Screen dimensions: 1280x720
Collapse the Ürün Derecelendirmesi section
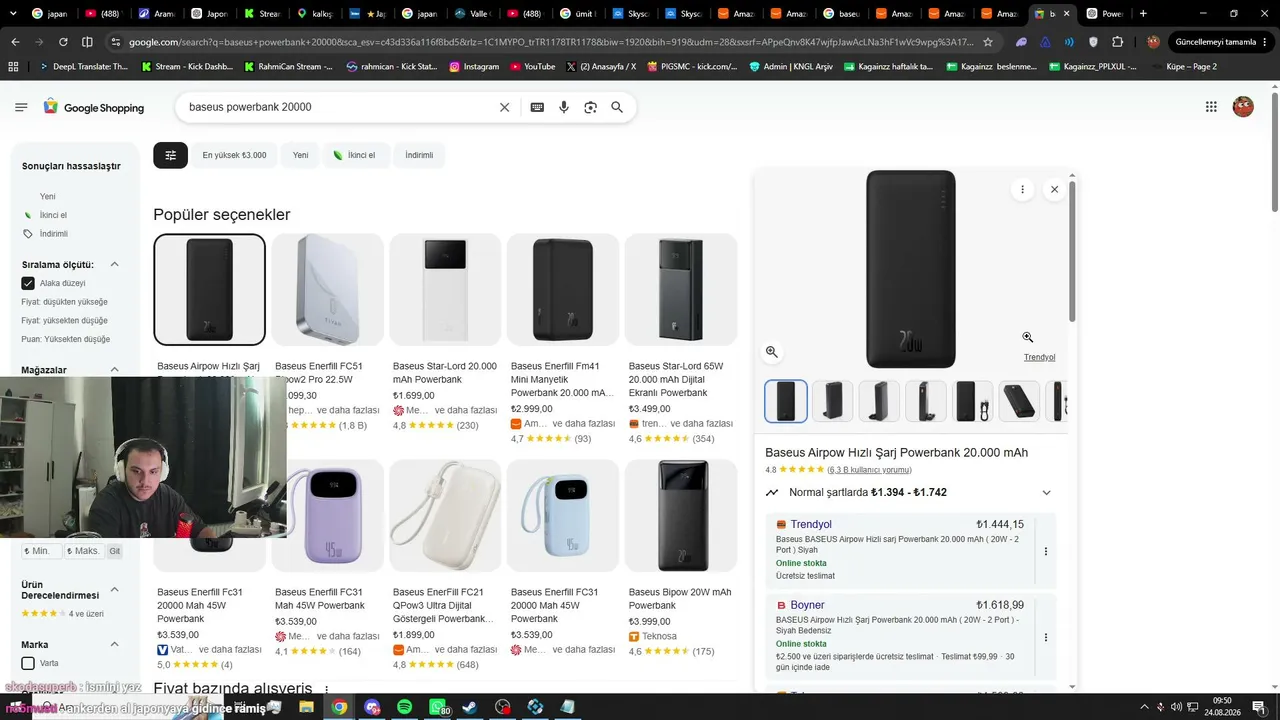[114, 590]
